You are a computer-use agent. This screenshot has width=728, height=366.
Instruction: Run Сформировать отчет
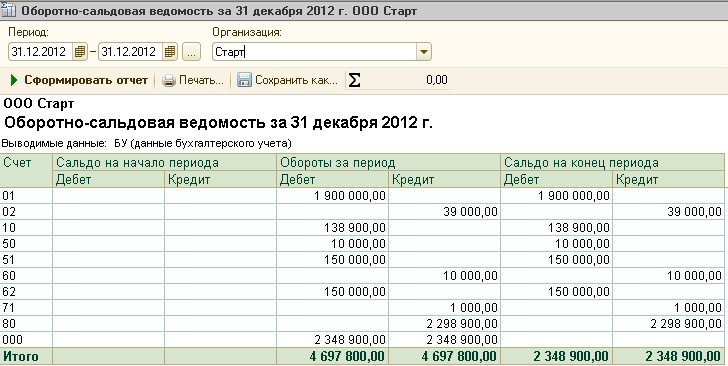tap(79, 80)
